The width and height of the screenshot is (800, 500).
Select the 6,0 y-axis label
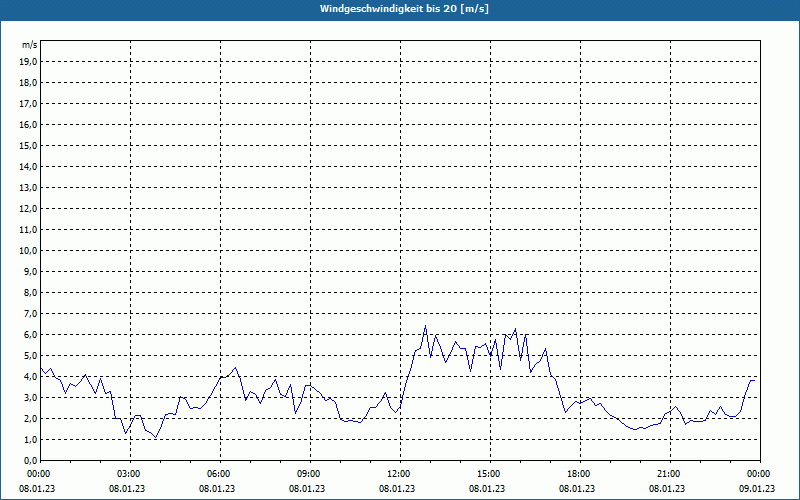pyautogui.click(x=32, y=335)
